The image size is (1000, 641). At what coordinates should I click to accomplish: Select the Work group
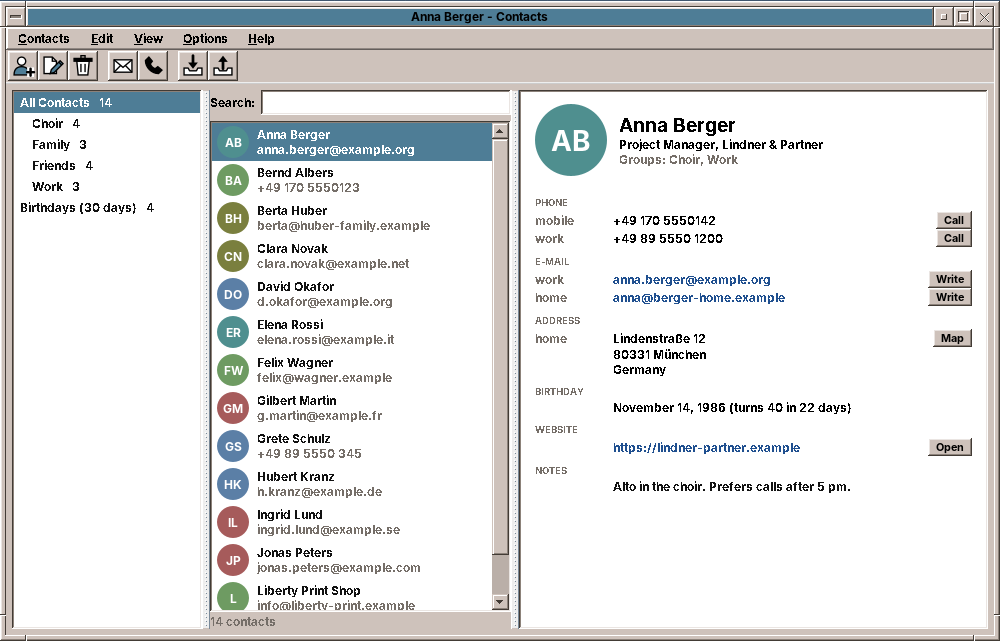pos(107,187)
